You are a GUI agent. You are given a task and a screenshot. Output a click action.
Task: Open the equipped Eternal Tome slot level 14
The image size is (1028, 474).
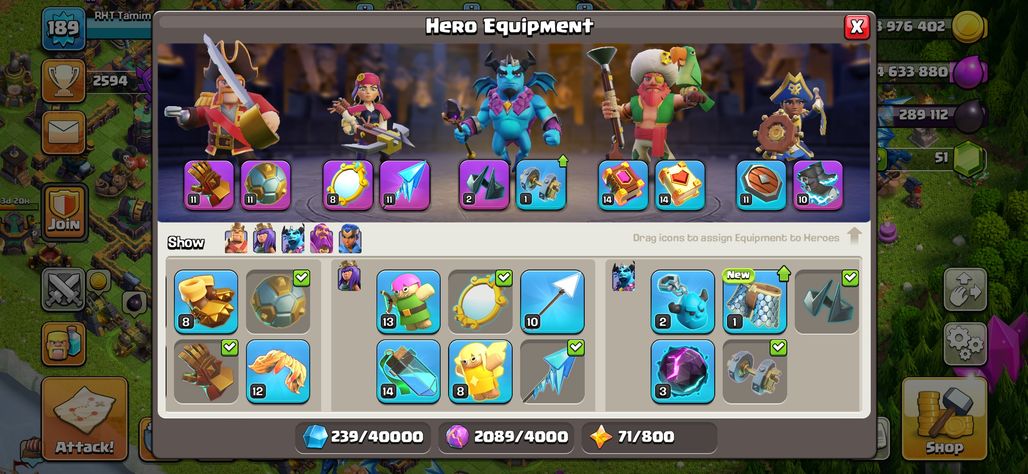(623, 185)
